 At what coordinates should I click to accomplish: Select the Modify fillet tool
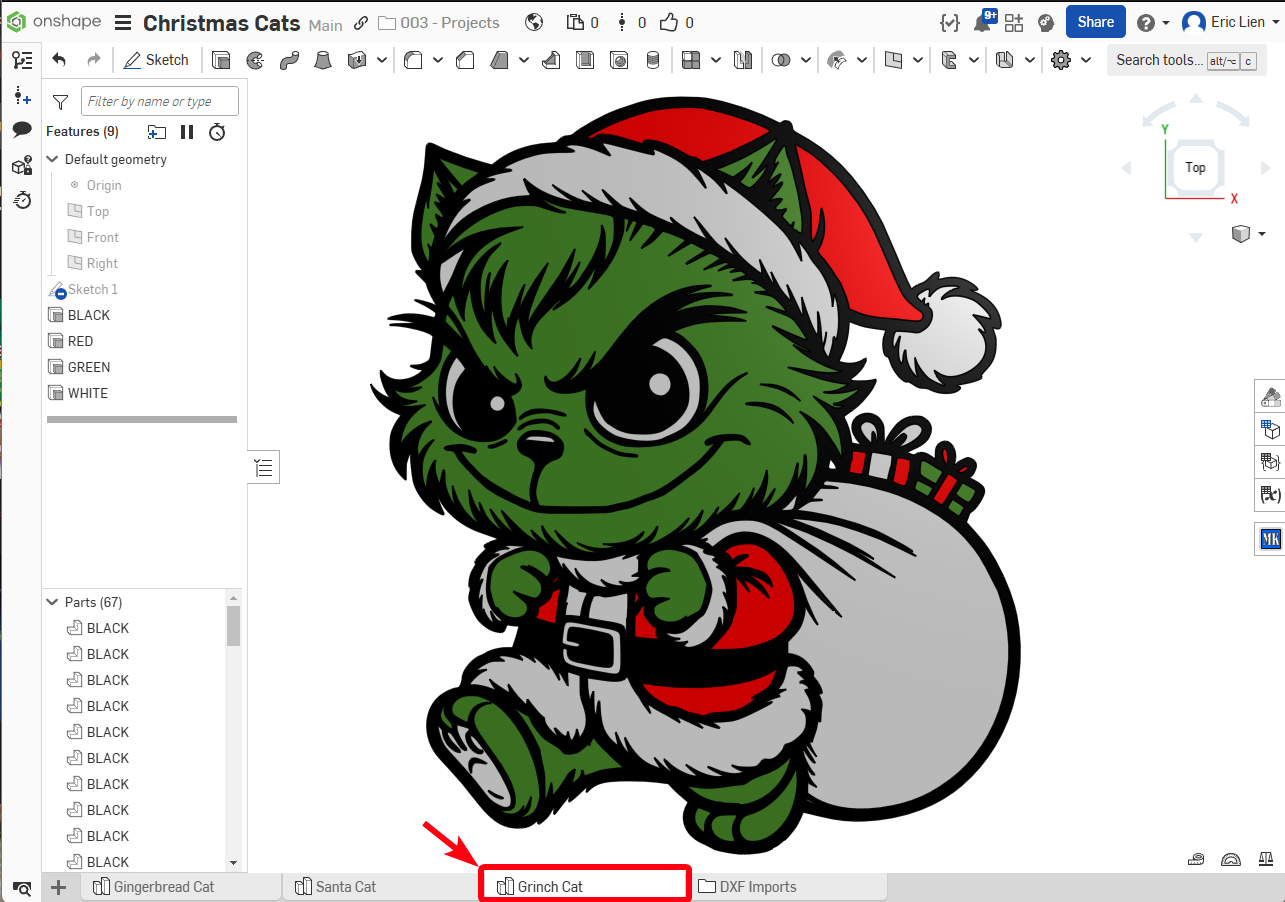[836, 60]
